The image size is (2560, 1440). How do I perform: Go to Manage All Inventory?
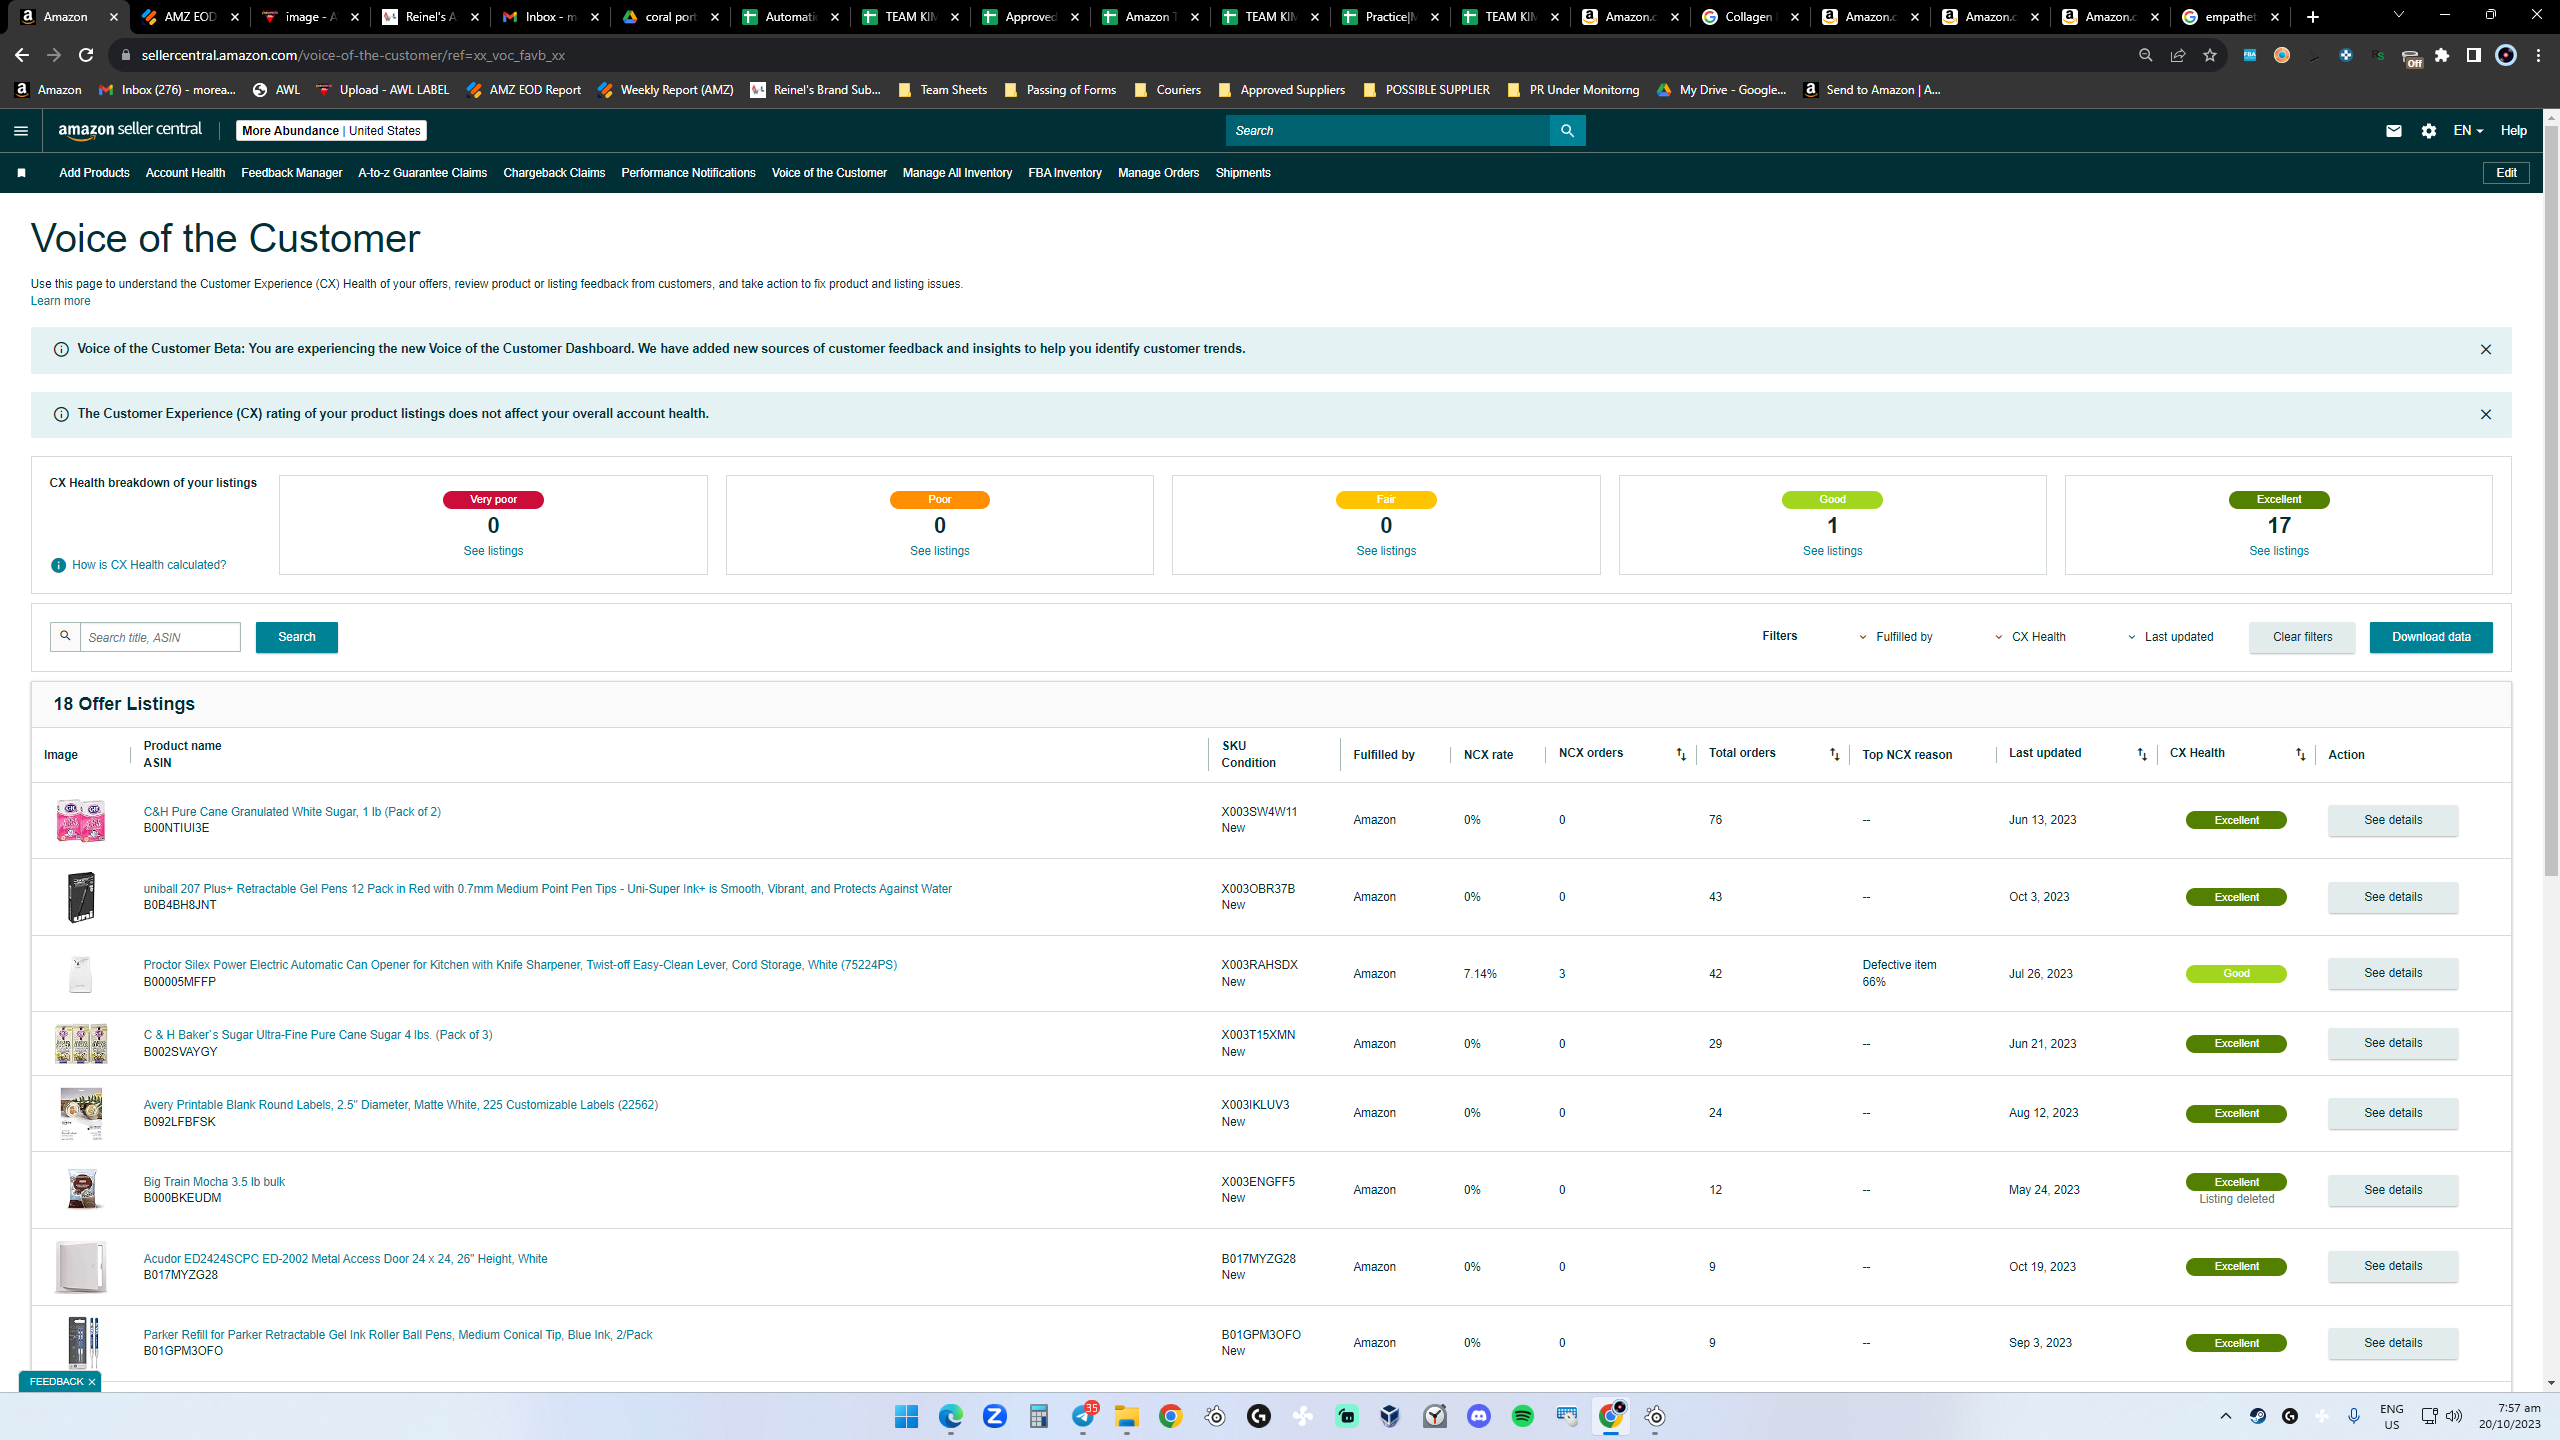click(x=957, y=173)
